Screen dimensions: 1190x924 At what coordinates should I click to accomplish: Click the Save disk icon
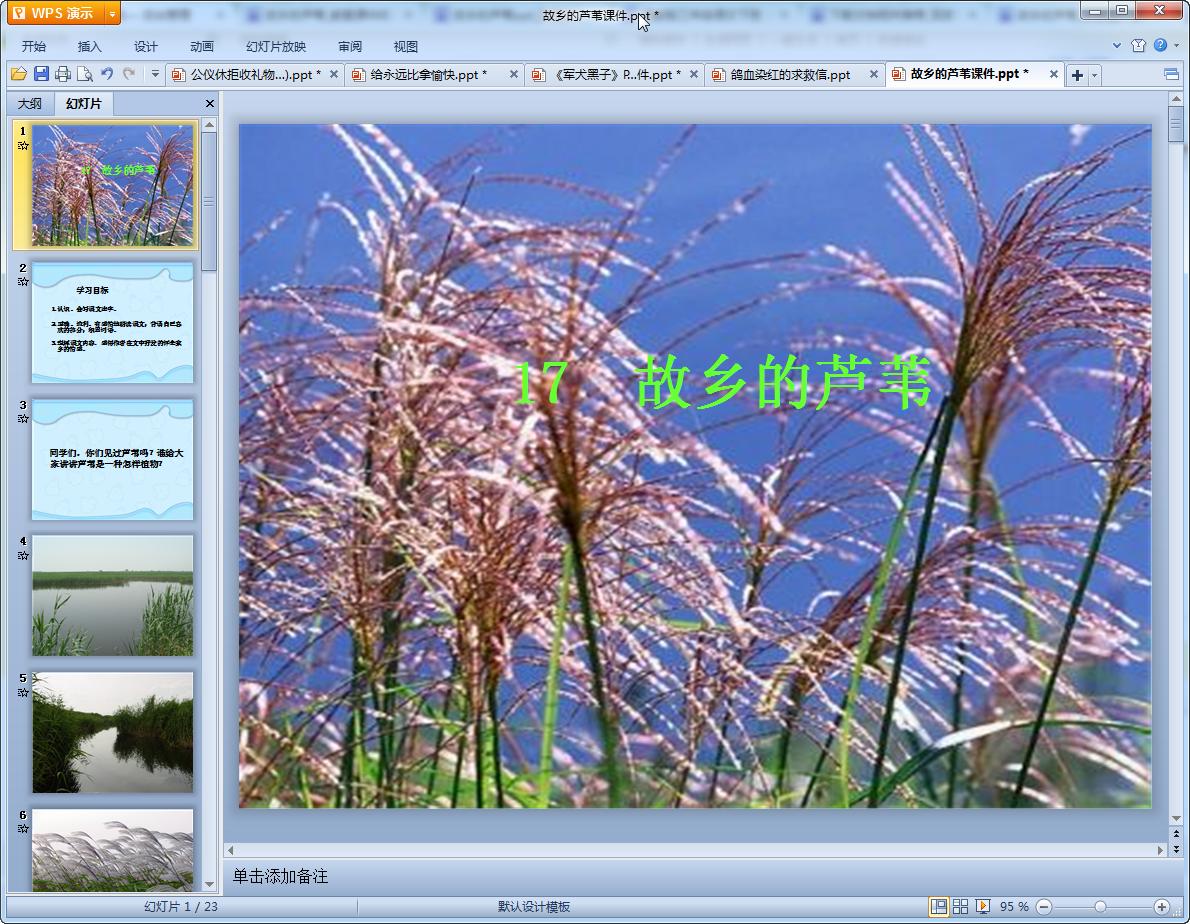point(41,74)
